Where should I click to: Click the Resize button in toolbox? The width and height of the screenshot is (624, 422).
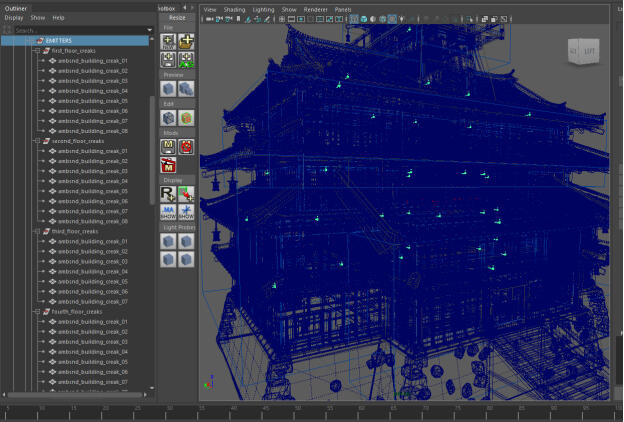(177, 18)
